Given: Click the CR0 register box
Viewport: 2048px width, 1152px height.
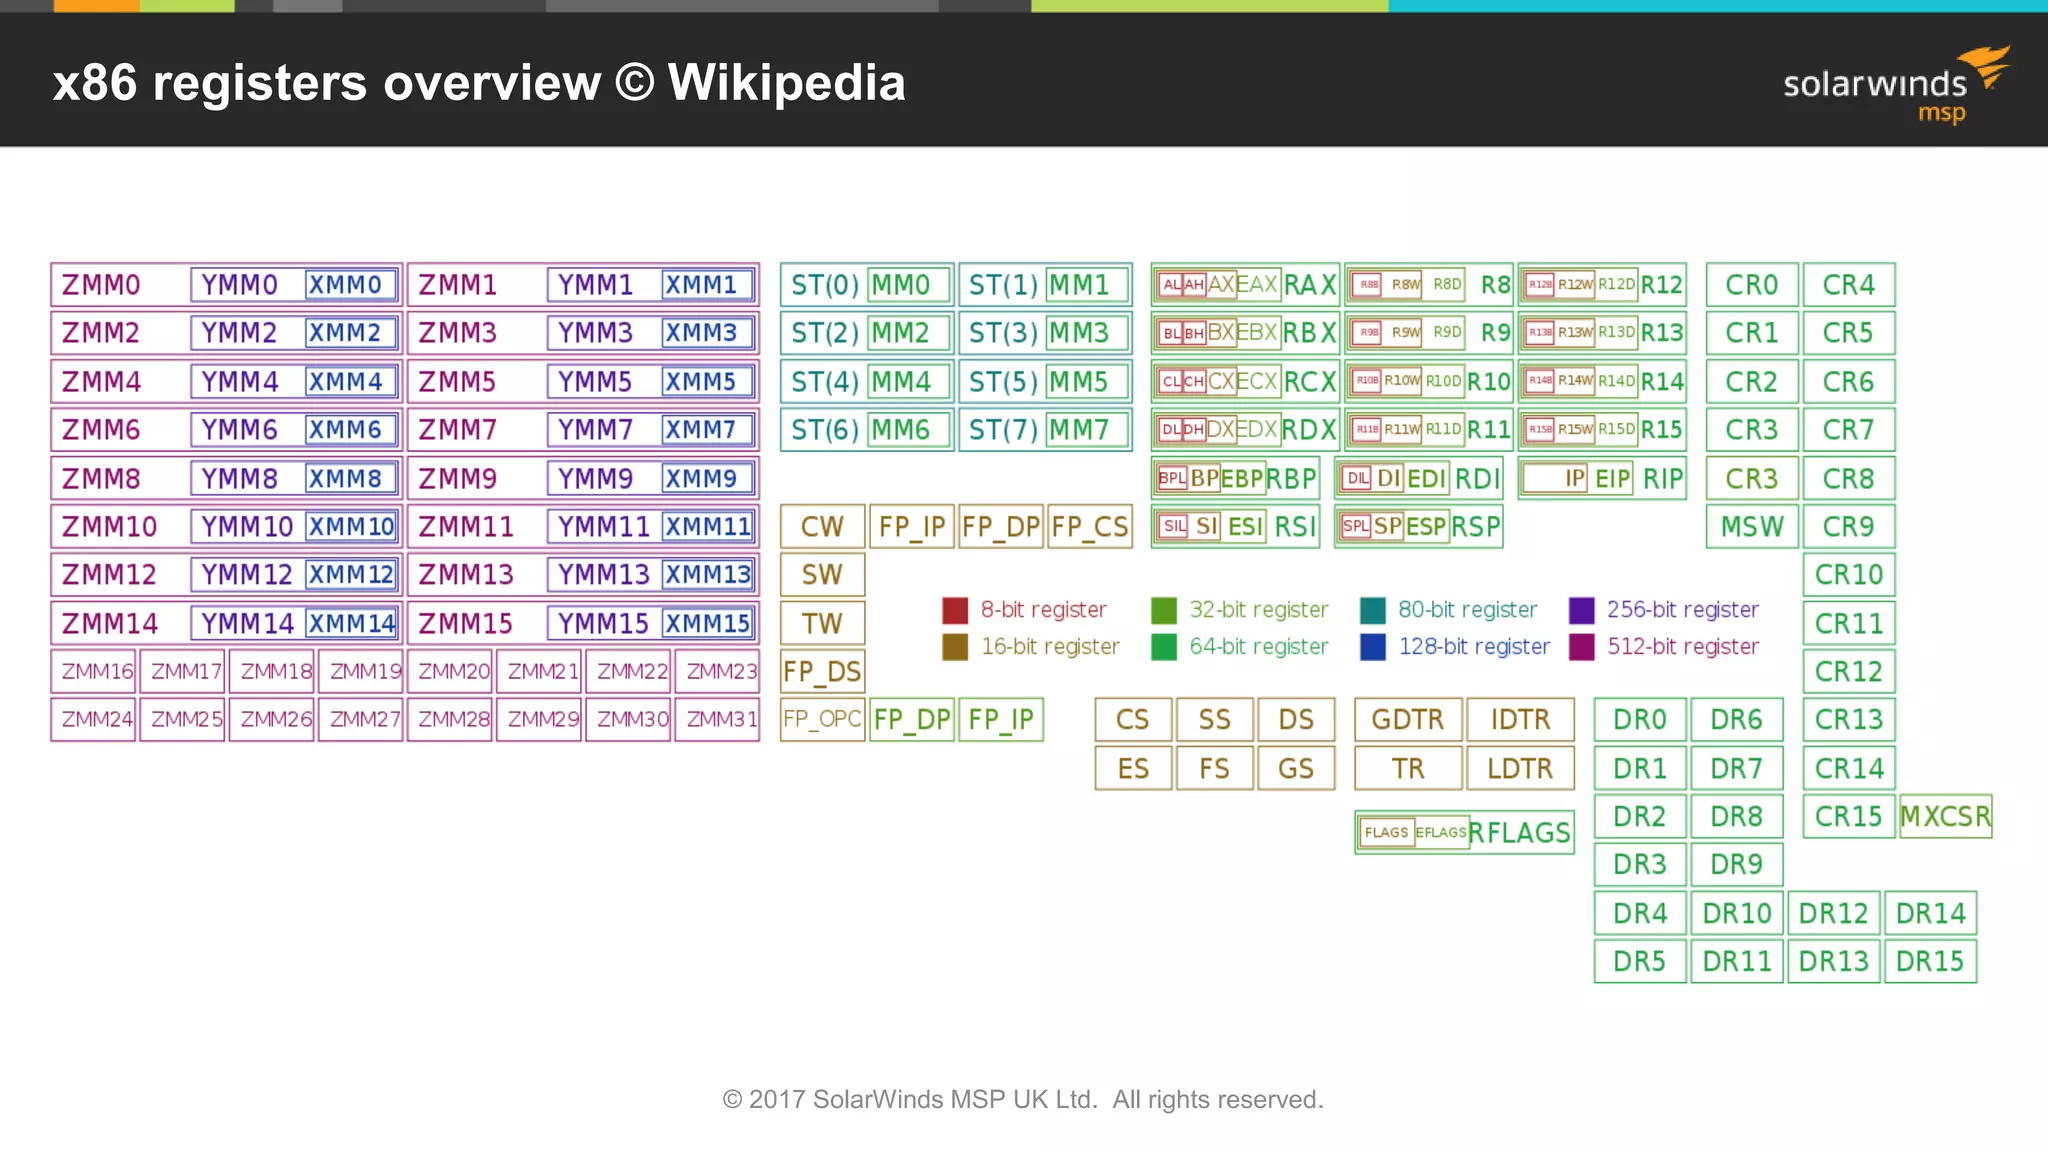Looking at the screenshot, I should 1752,285.
